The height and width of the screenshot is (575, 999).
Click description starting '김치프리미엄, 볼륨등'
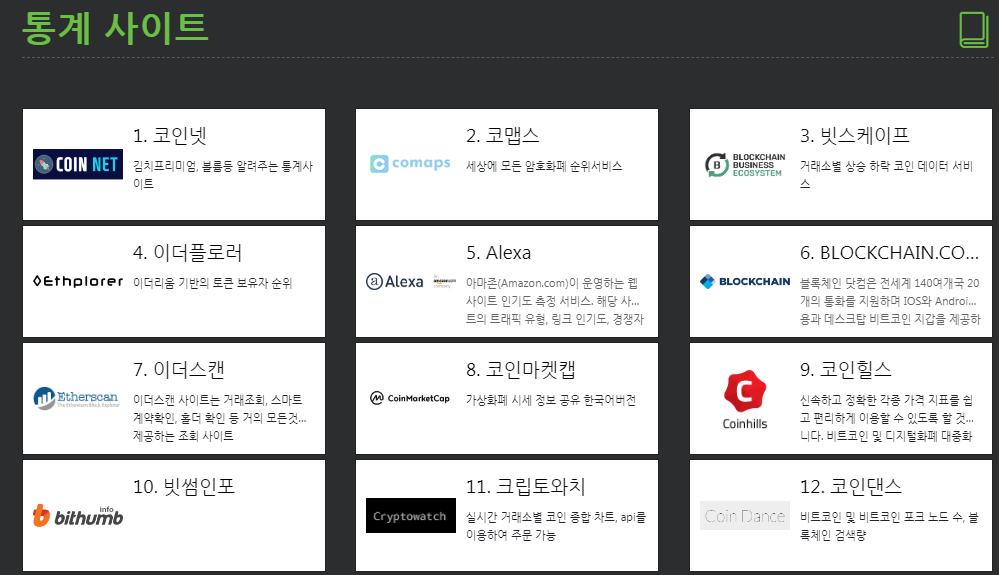coord(223,175)
